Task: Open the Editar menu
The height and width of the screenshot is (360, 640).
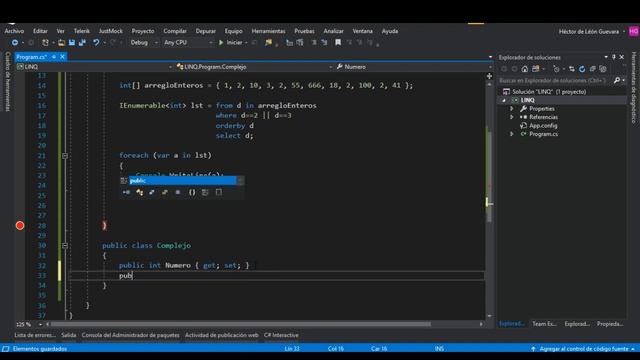Action: click(x=40, y=31)
